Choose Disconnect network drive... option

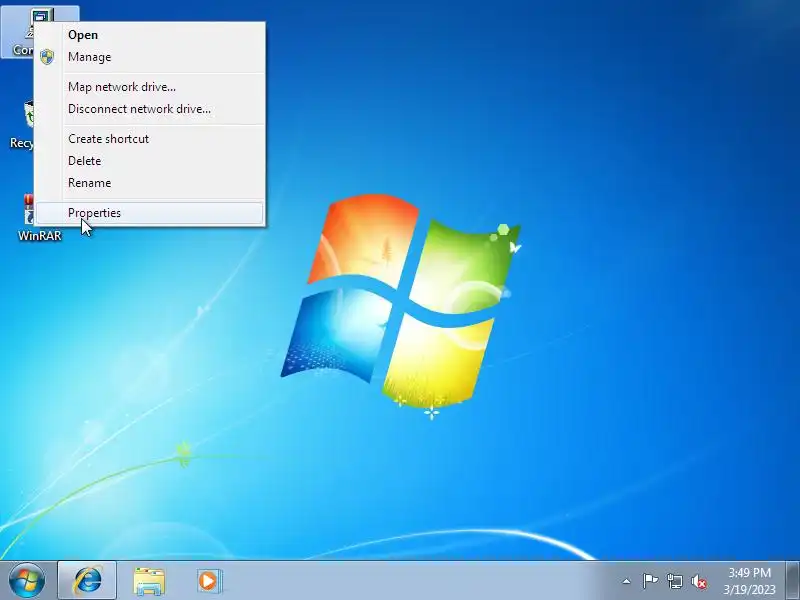pos(149,109)
